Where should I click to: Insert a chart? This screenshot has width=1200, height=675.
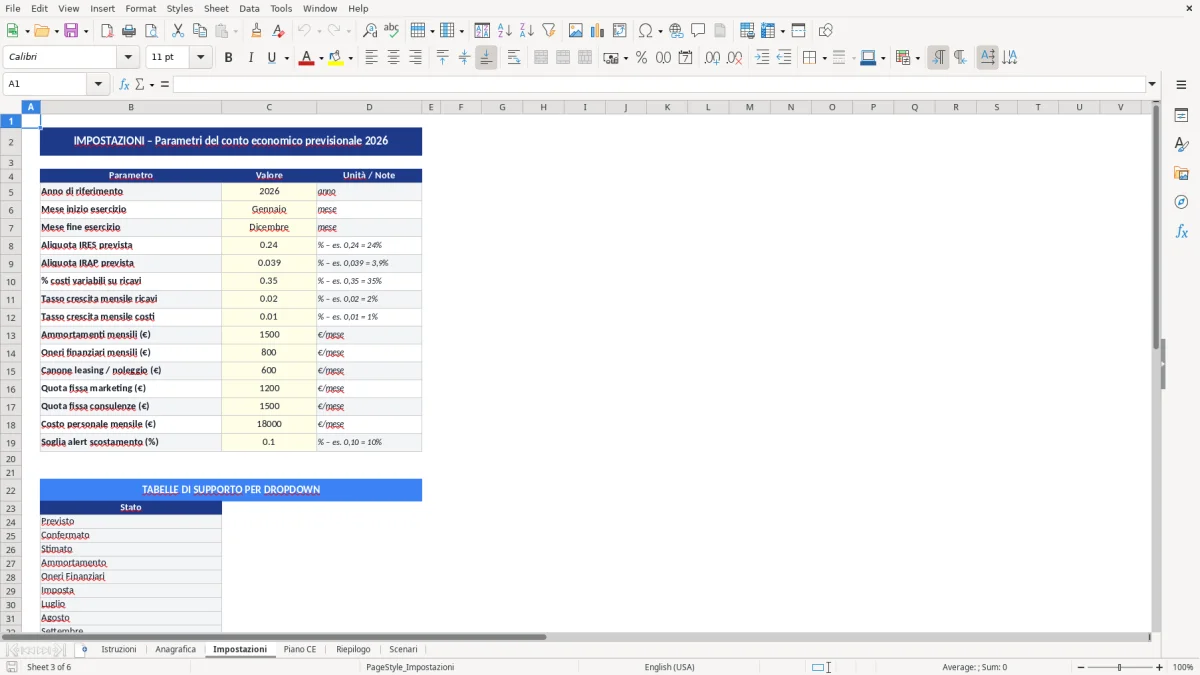click(x=598, y=31)
